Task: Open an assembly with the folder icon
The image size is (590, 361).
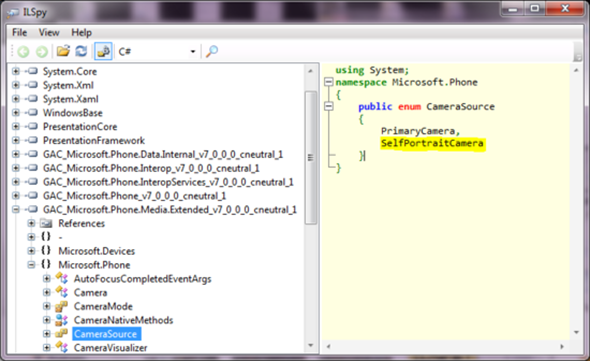Action: pos(63,51)
